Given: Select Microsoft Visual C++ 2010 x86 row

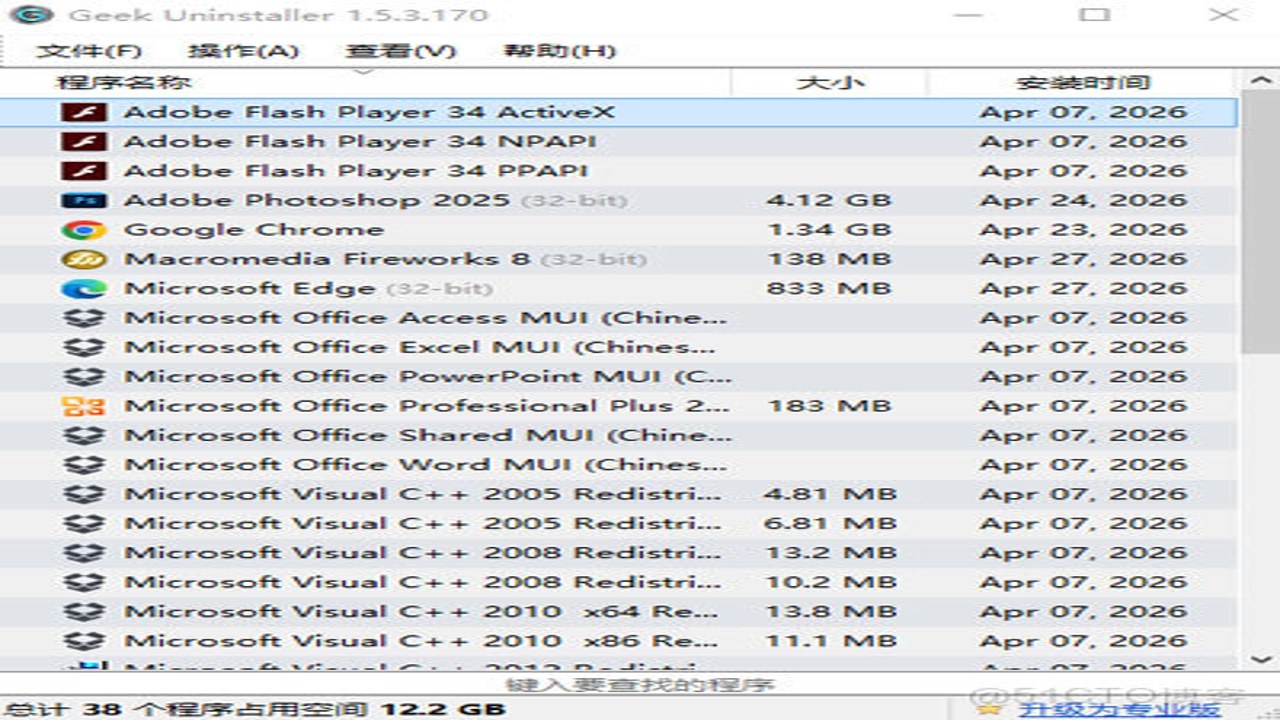Looking at the screenshot, I should (x=620, y=641).
